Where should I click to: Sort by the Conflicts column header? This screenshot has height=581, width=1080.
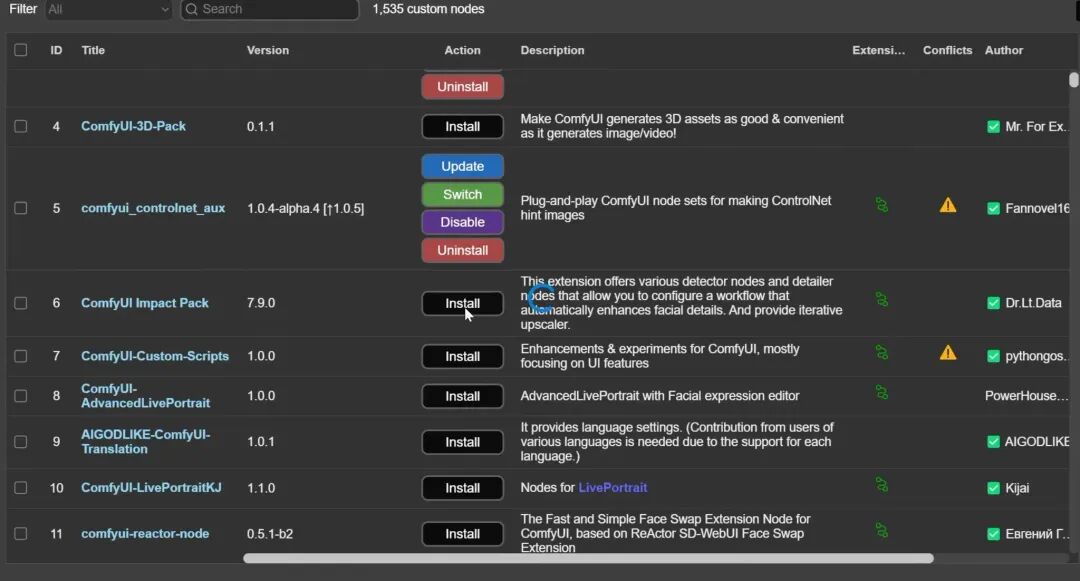click(948, 50)
